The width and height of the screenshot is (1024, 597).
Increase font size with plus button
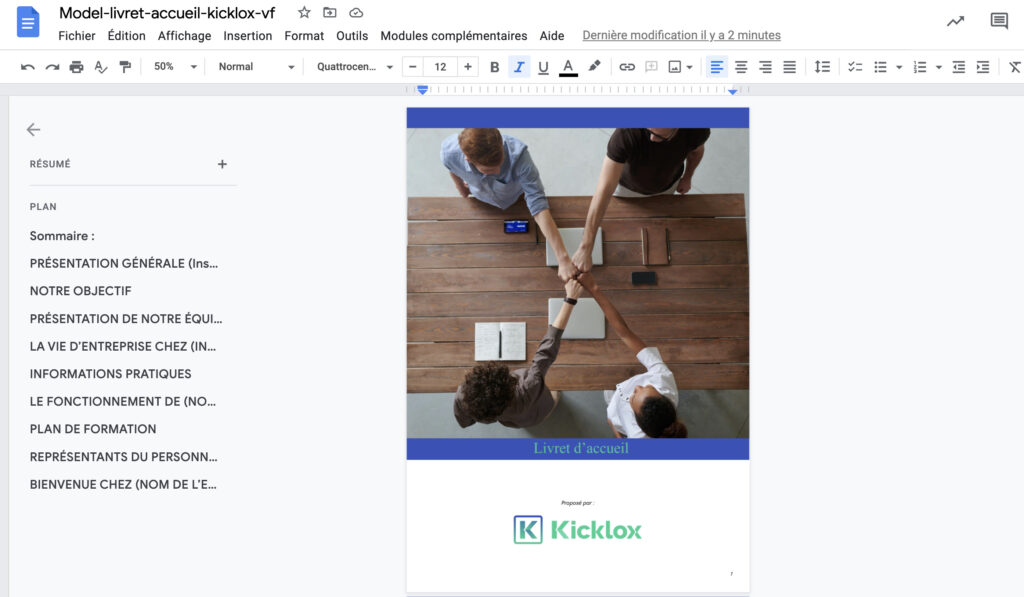468,67
